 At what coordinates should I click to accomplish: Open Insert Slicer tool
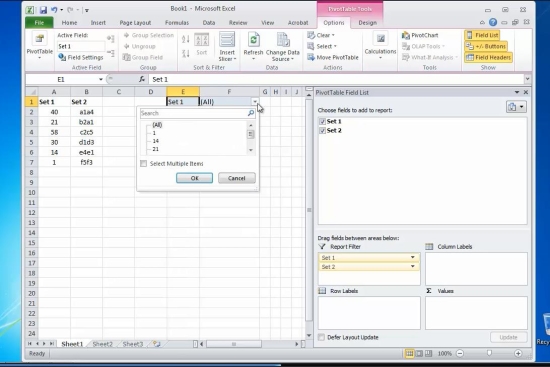click(227, 46)
